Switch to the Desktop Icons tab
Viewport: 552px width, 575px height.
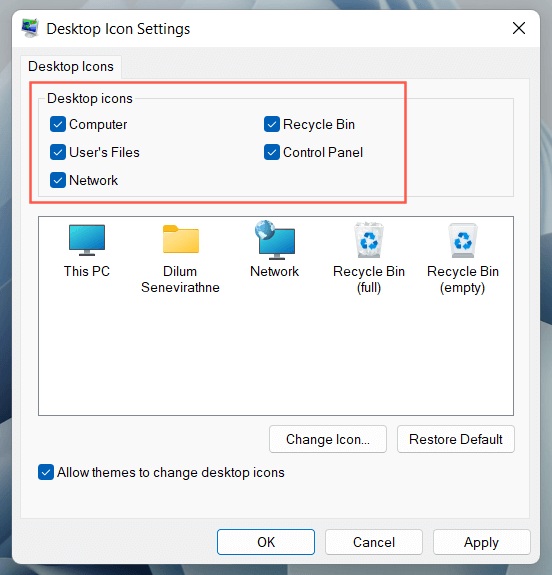[71, 67]
